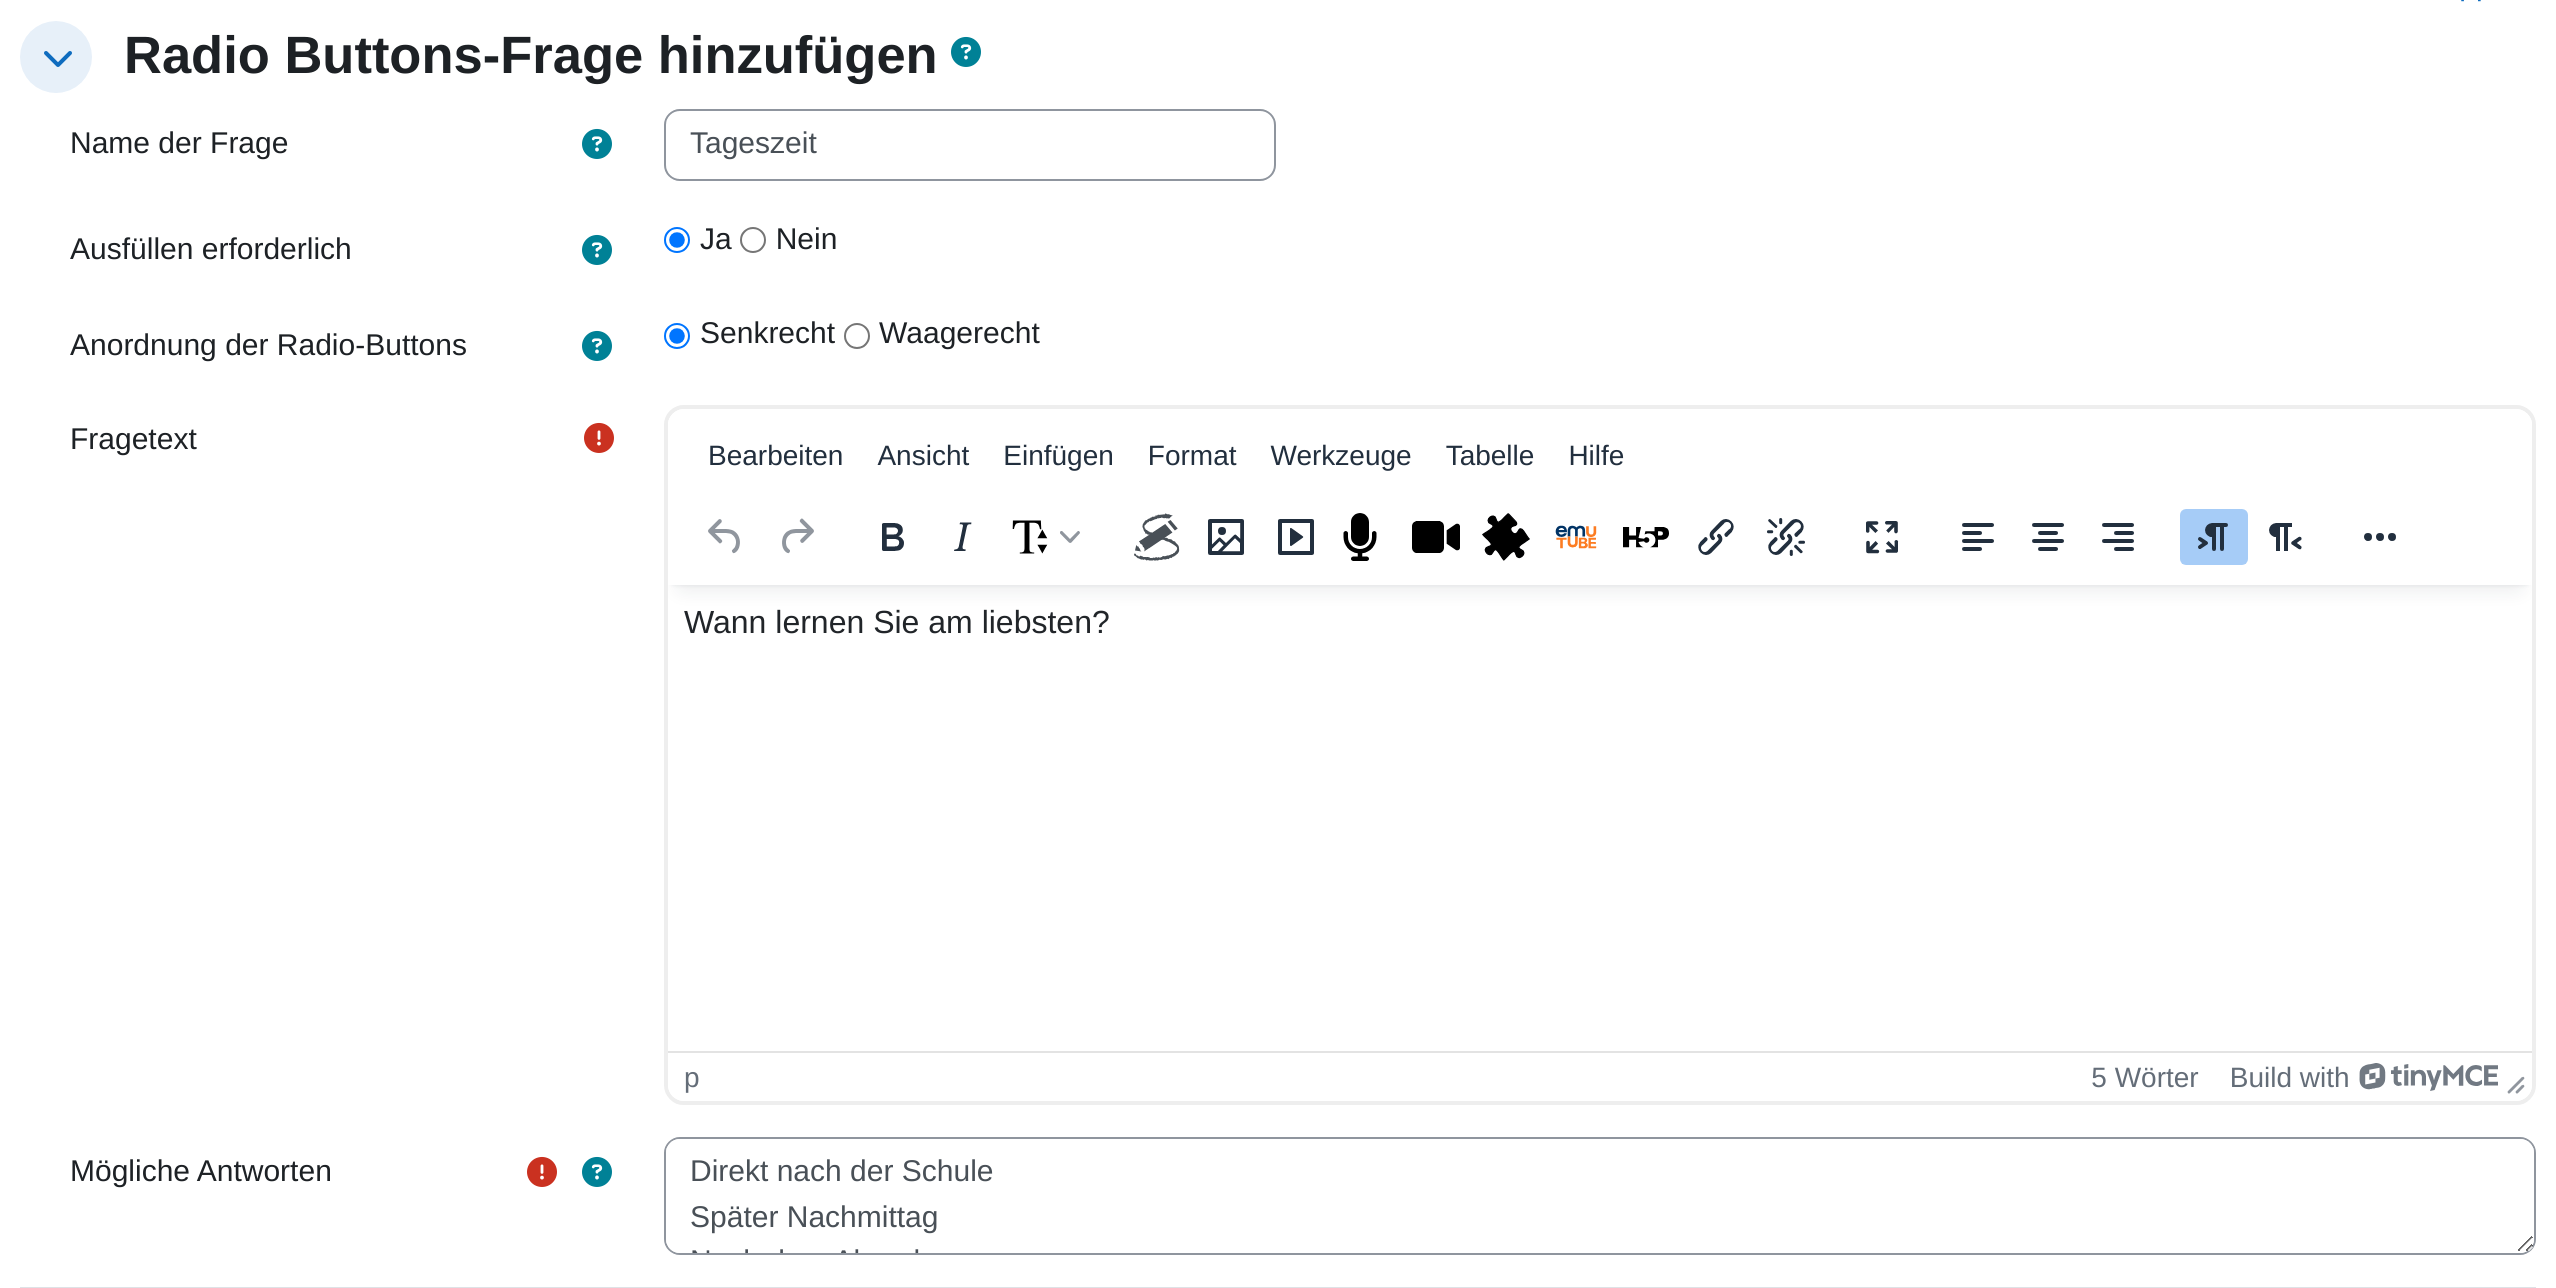The width and height of the screenshot is (2556, 1288).
Task: Start audio recording with microphone icon
Action: pos(1360,537)
